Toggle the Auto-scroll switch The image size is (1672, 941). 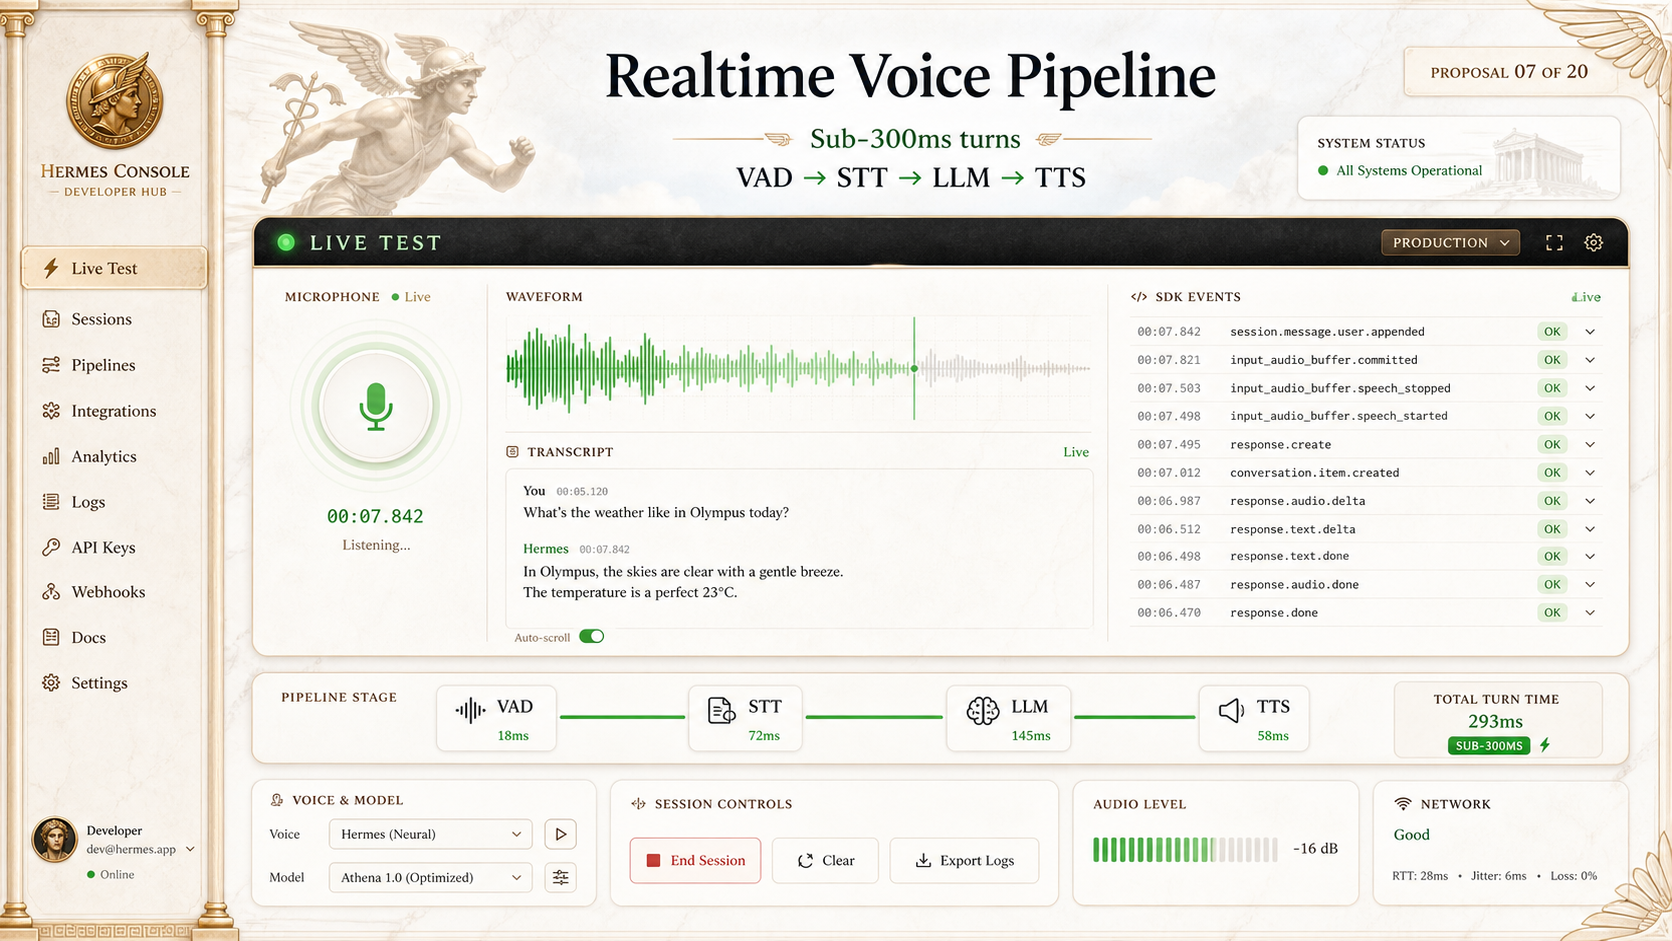[592, 637]
